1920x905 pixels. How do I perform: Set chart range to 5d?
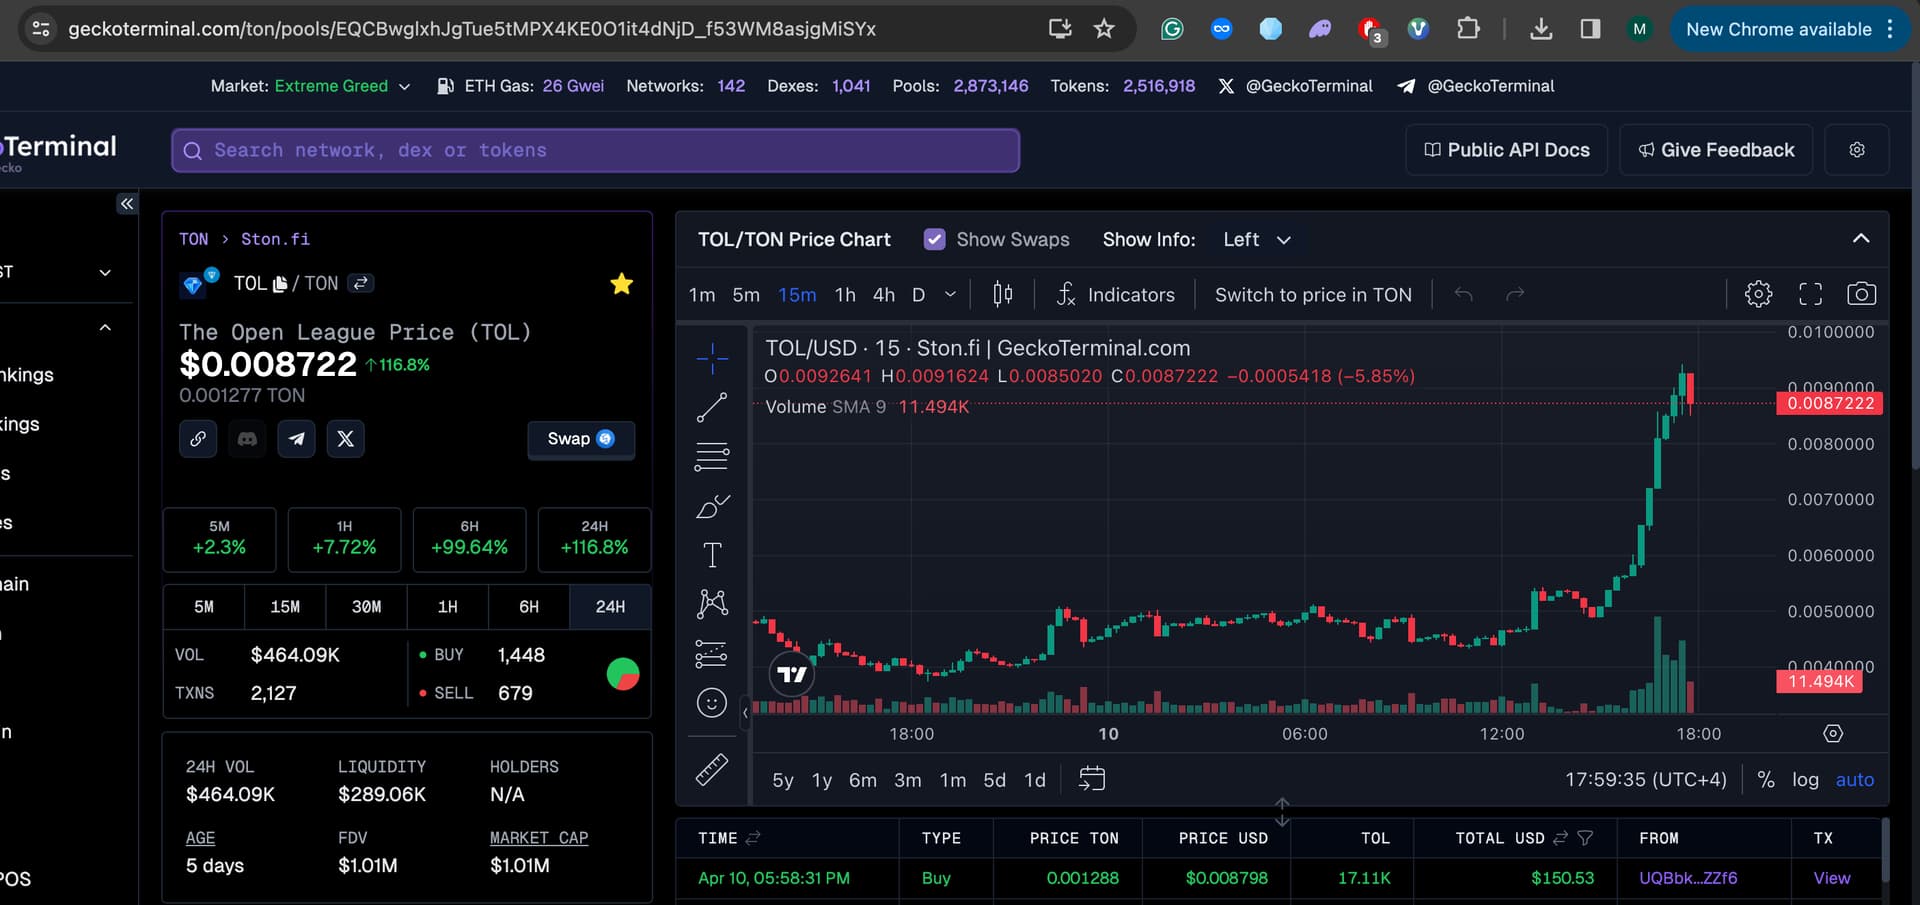point(994,780)
